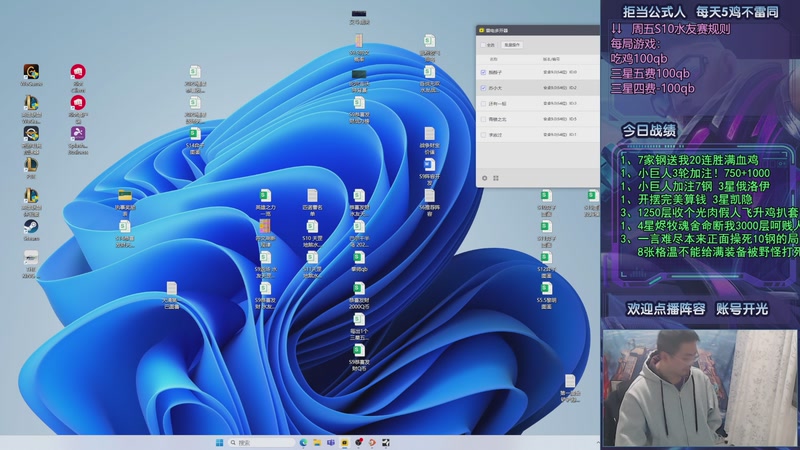Image resolution: width=800 pixels, height=450 pixels.
Task: Open the purple Splashtop Business shortcut
Action: [78, 140]
